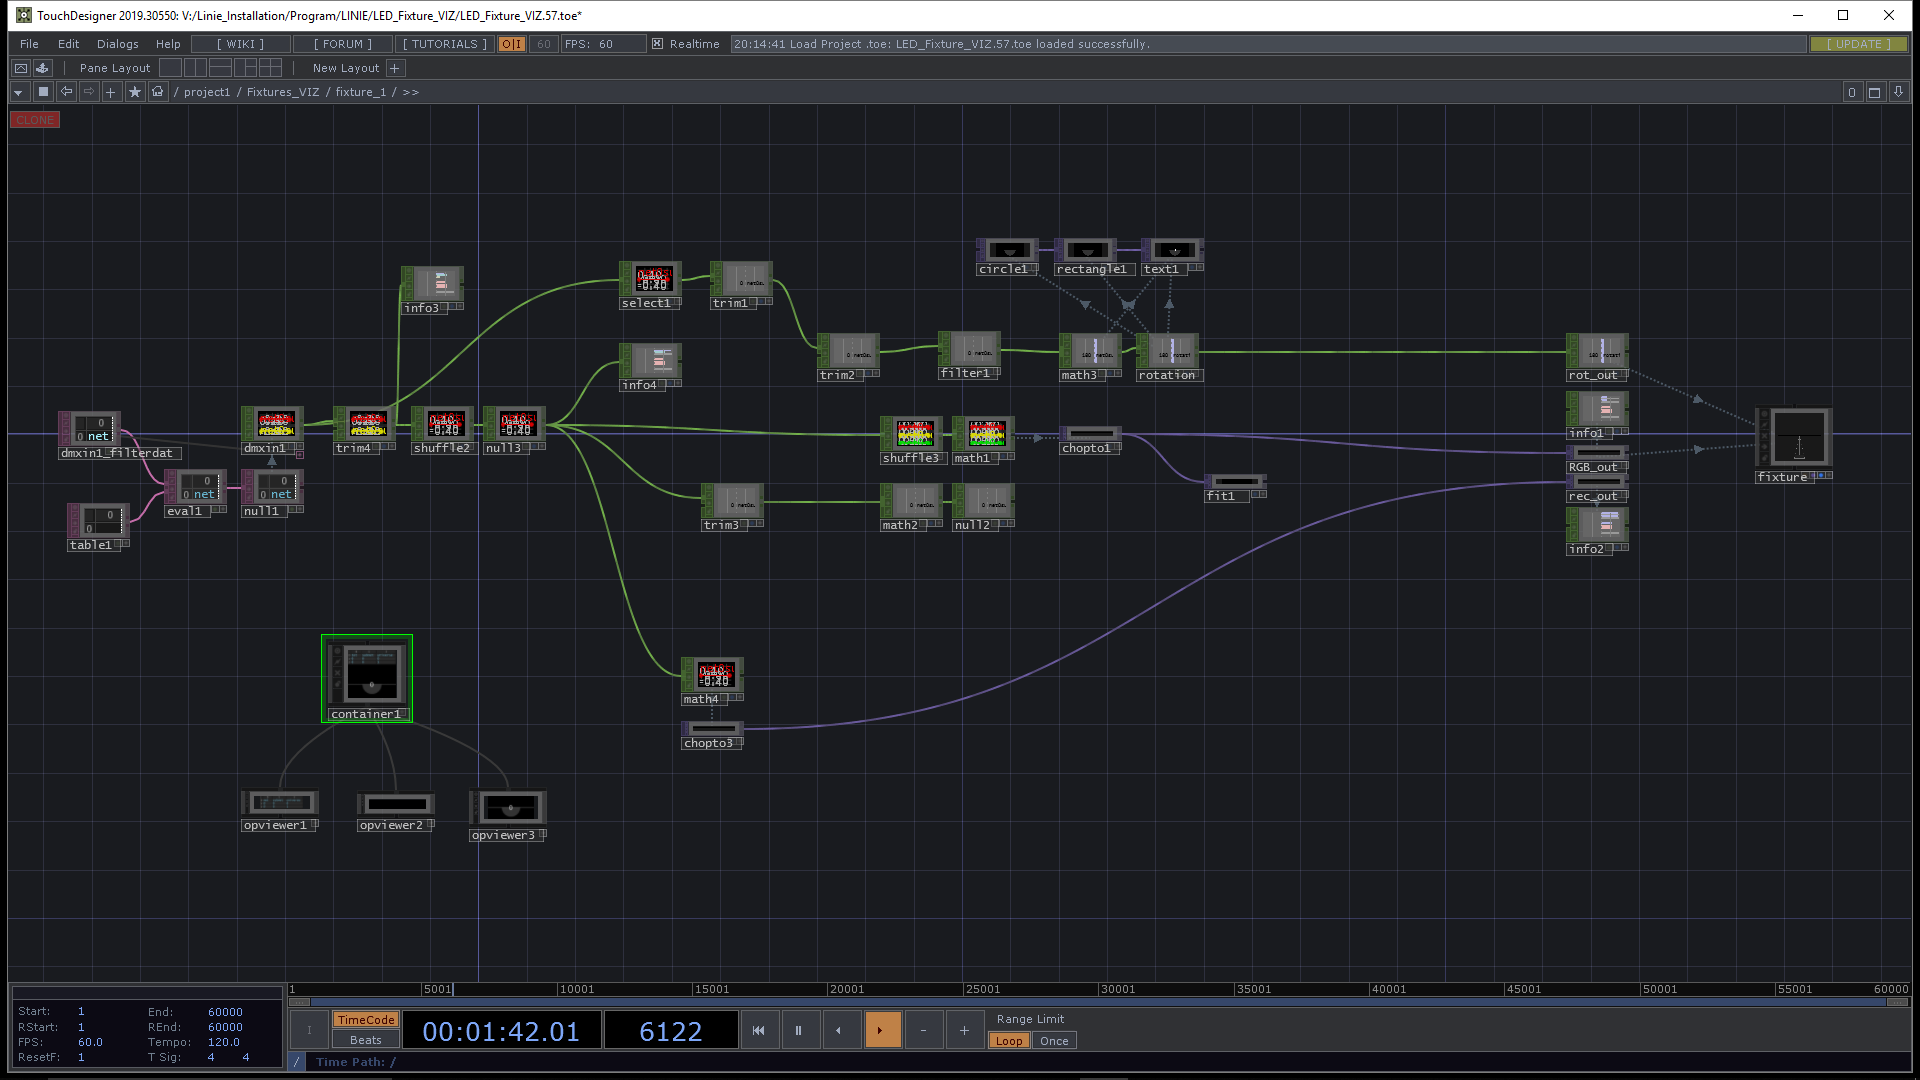Expand the path with >> chevrons

click(410, 92)
